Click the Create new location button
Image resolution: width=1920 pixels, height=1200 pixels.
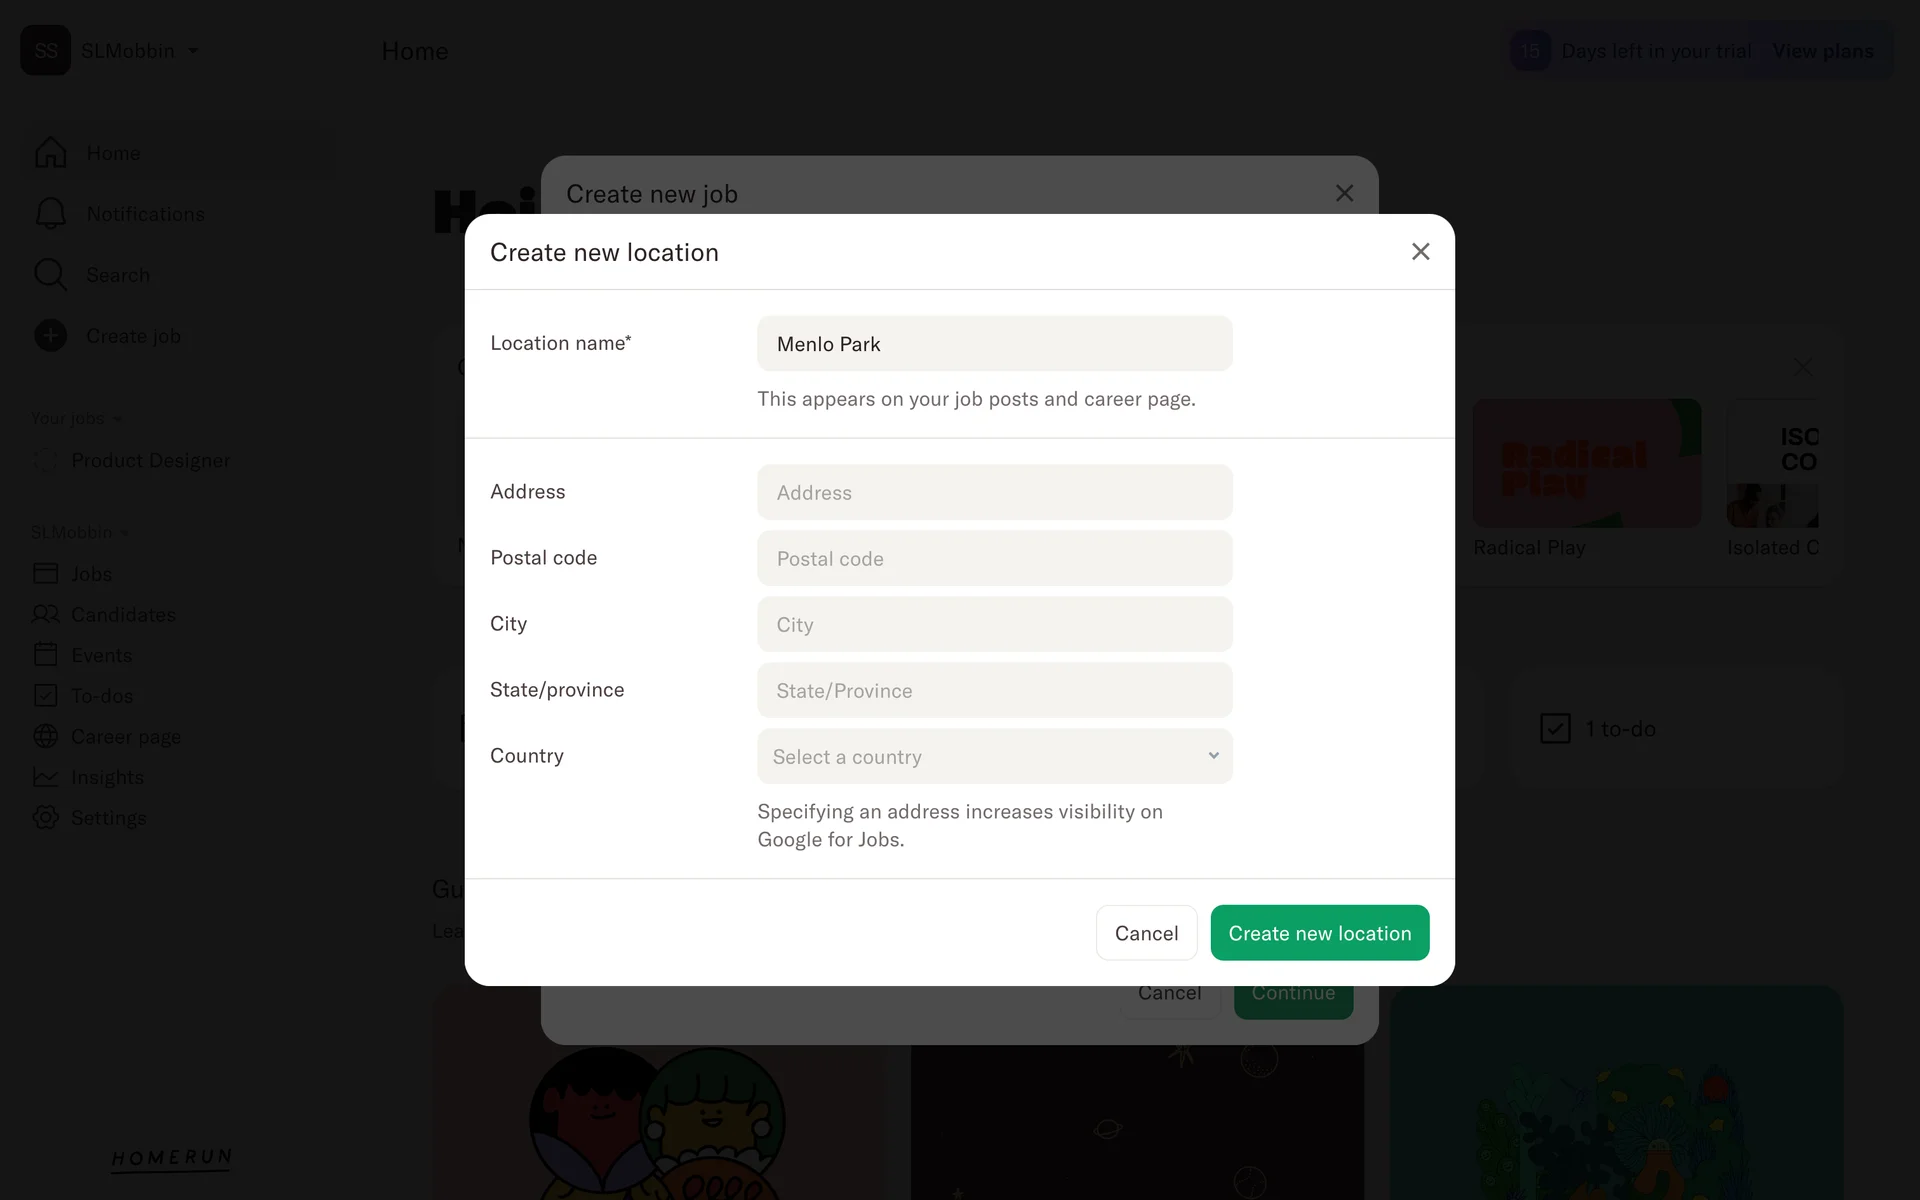point(1319,933)
